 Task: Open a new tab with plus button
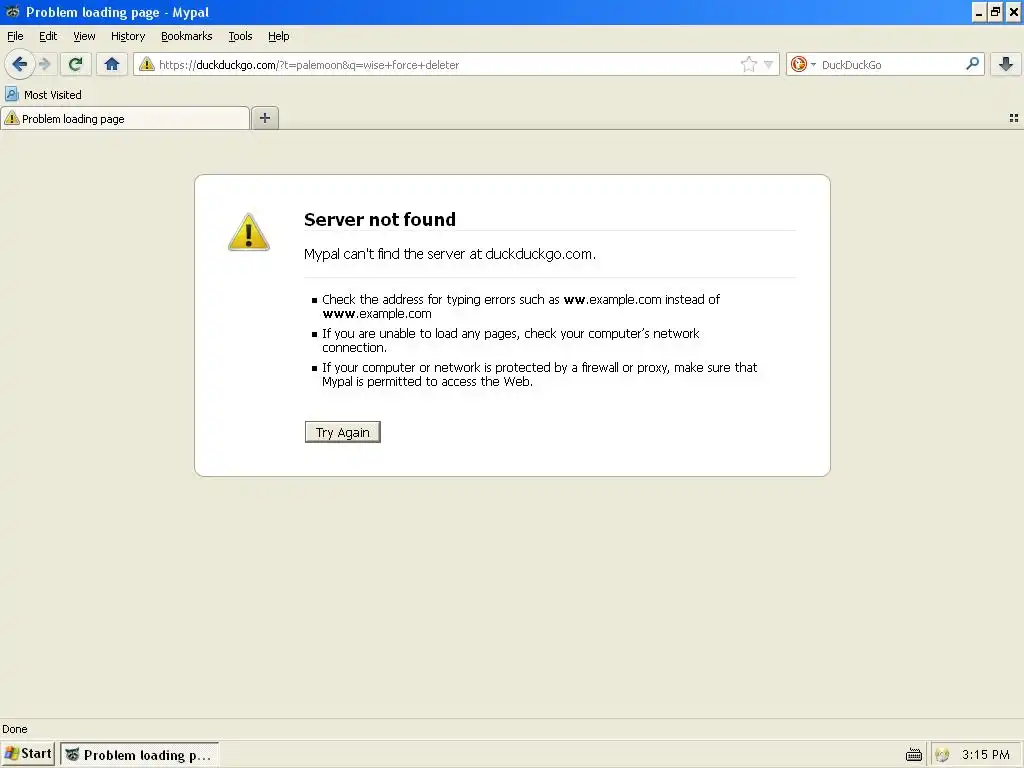point(264,118)
